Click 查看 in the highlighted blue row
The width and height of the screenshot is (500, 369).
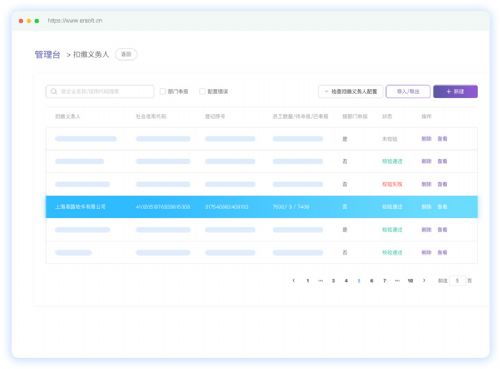pos(442,207)
